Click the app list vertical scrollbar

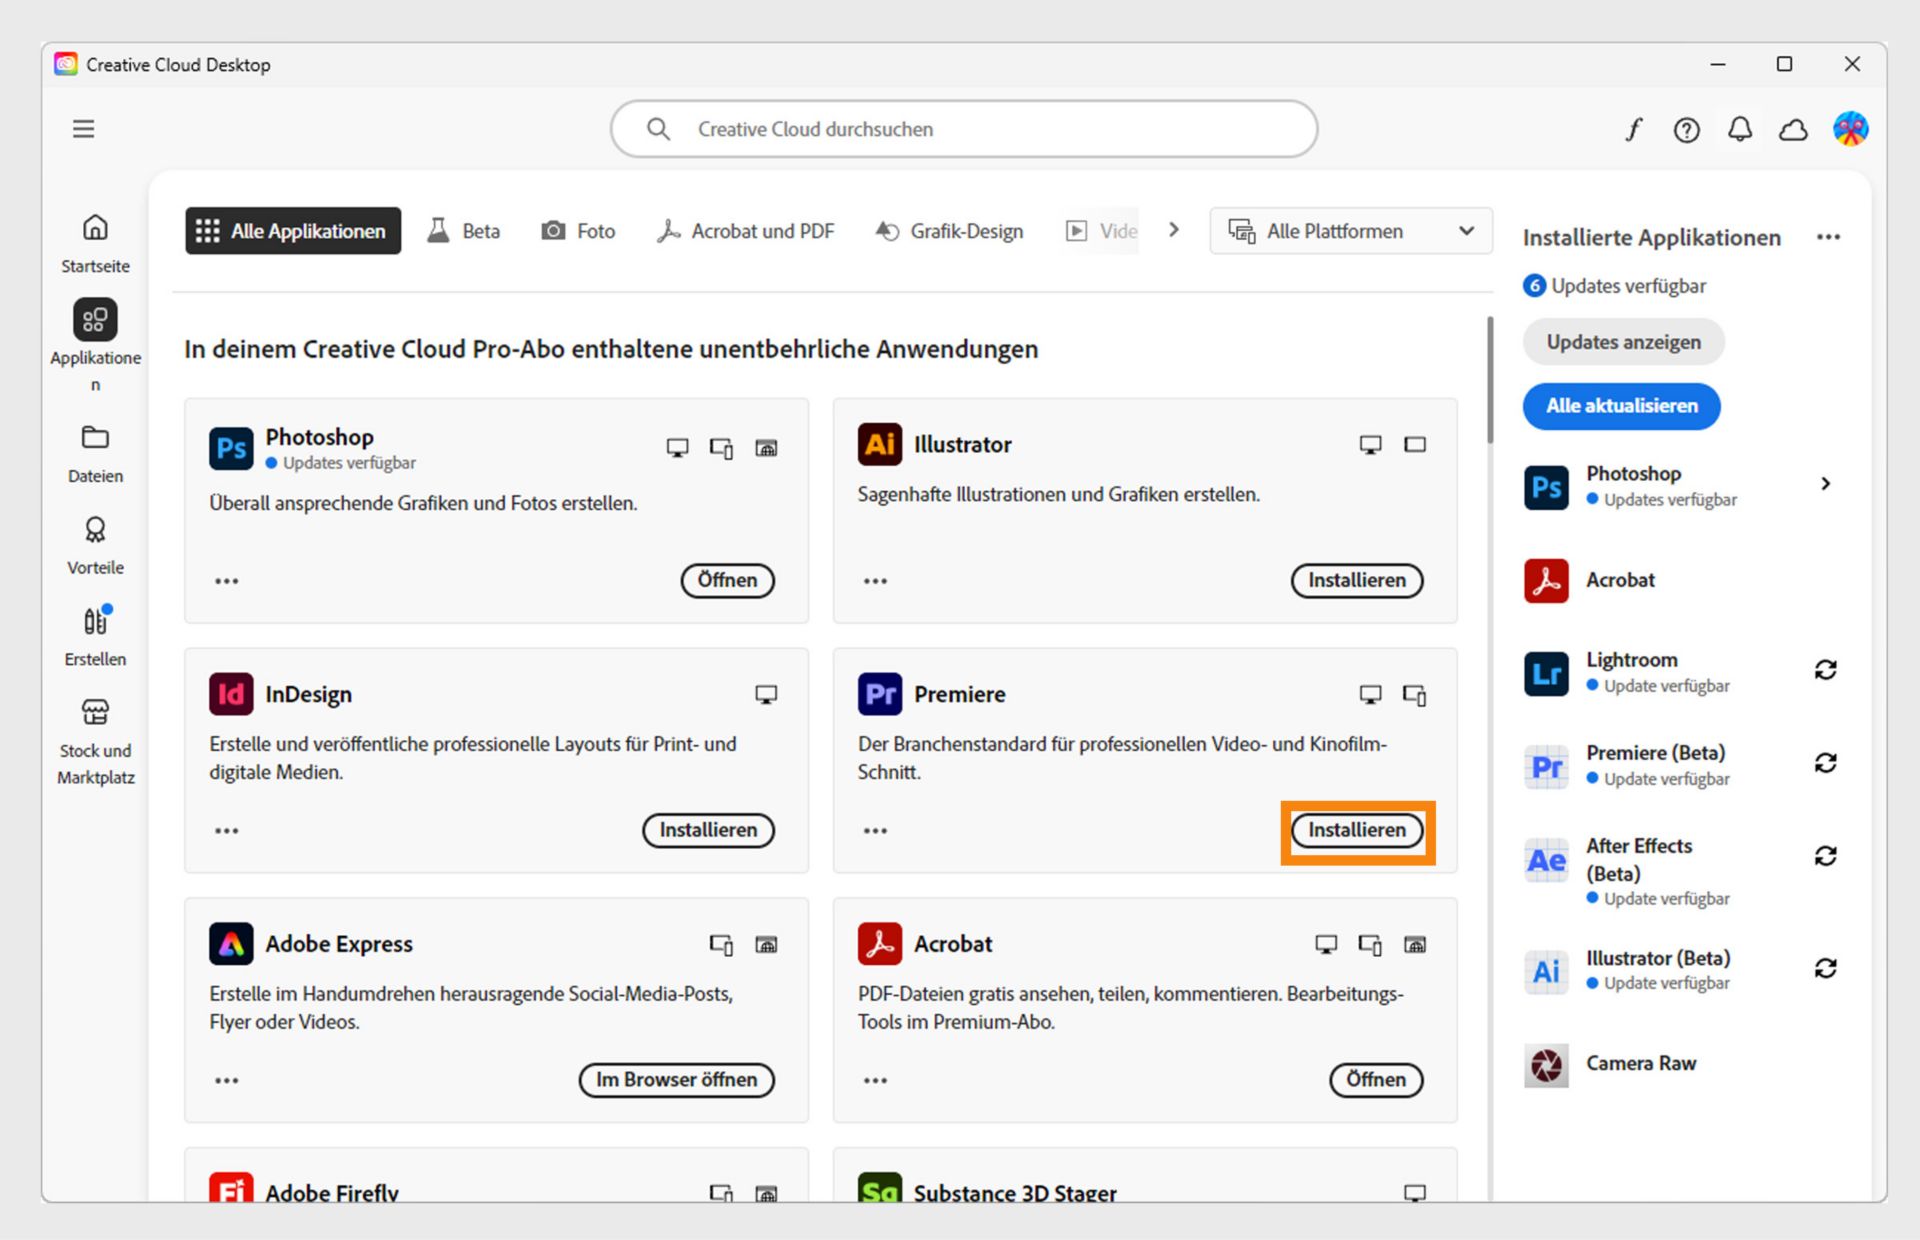click(1490, 380)
